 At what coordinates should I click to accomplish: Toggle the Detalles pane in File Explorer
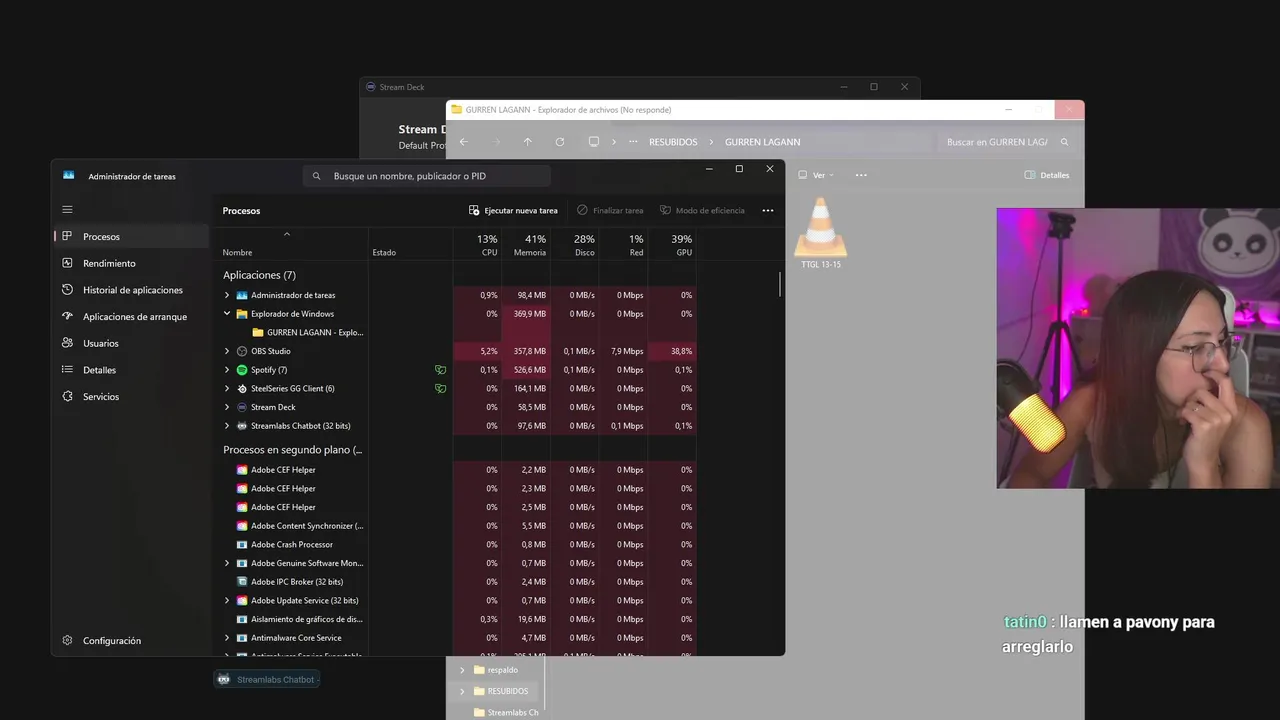pyautogui.click(x=1047, y=175)
